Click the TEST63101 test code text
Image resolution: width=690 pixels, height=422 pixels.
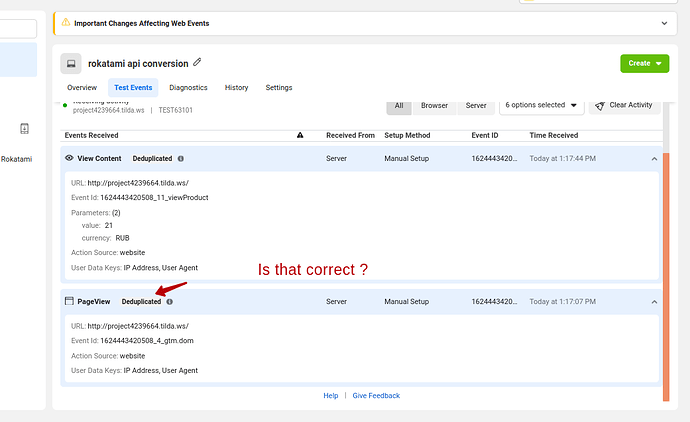click(x=176, y=110)
